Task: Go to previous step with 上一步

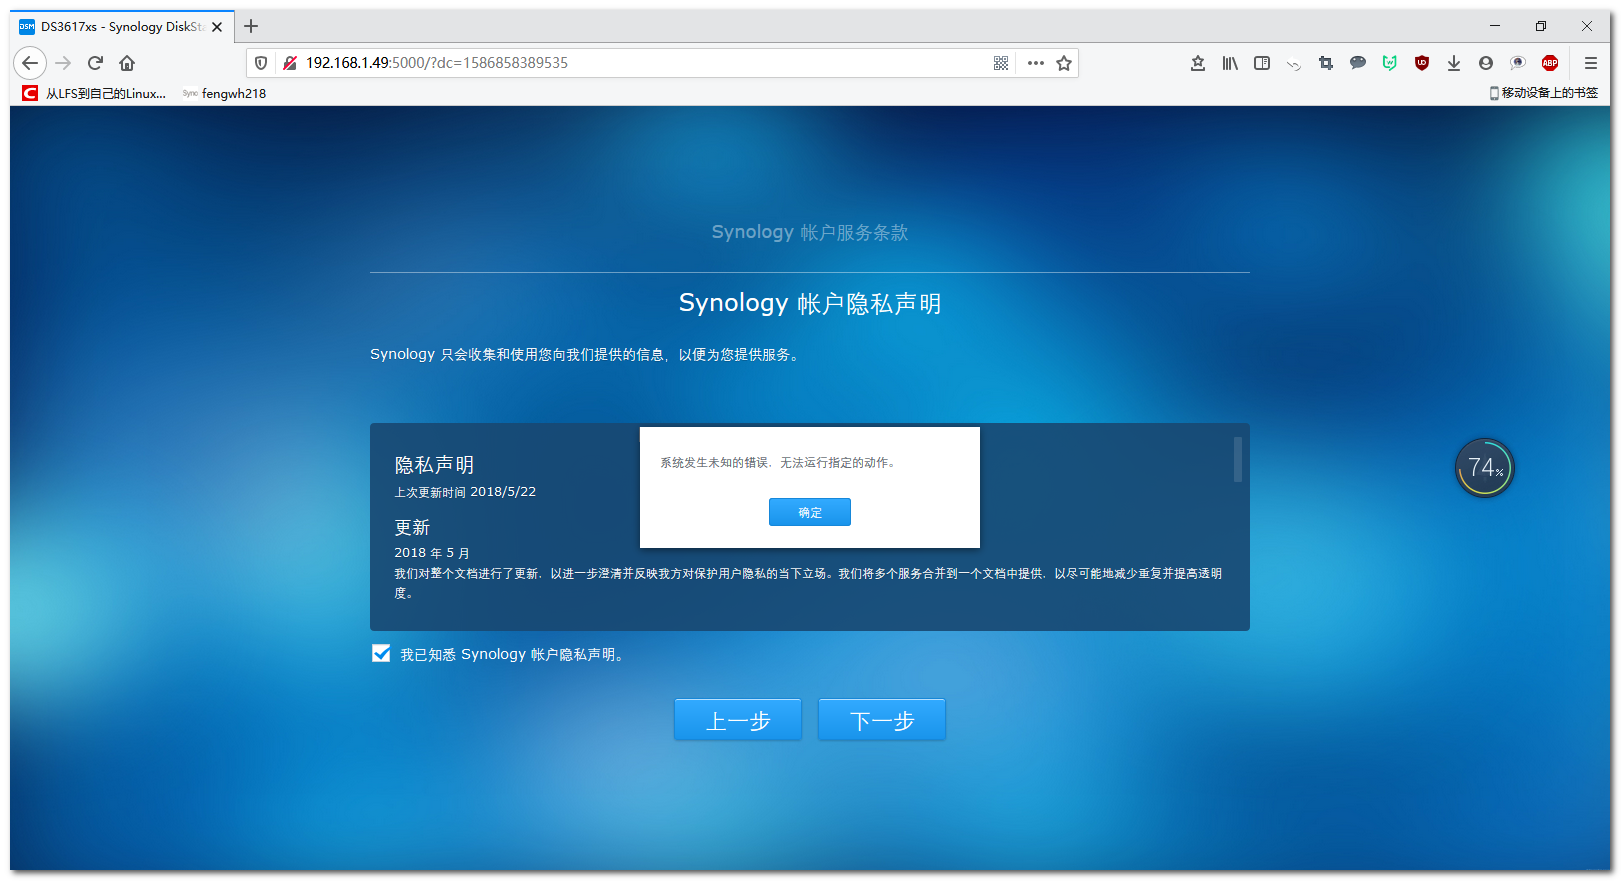Action: point(738,720)
